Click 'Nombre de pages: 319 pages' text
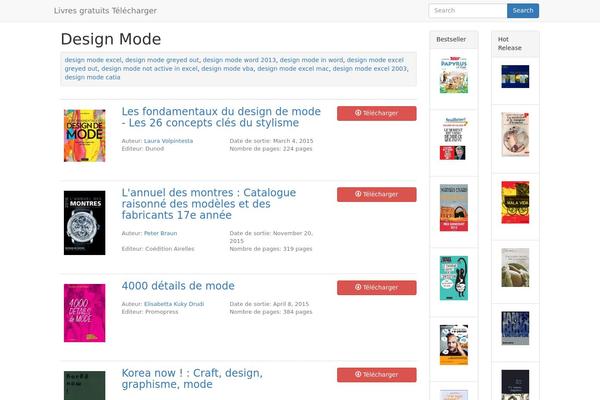 pos(271,249)
